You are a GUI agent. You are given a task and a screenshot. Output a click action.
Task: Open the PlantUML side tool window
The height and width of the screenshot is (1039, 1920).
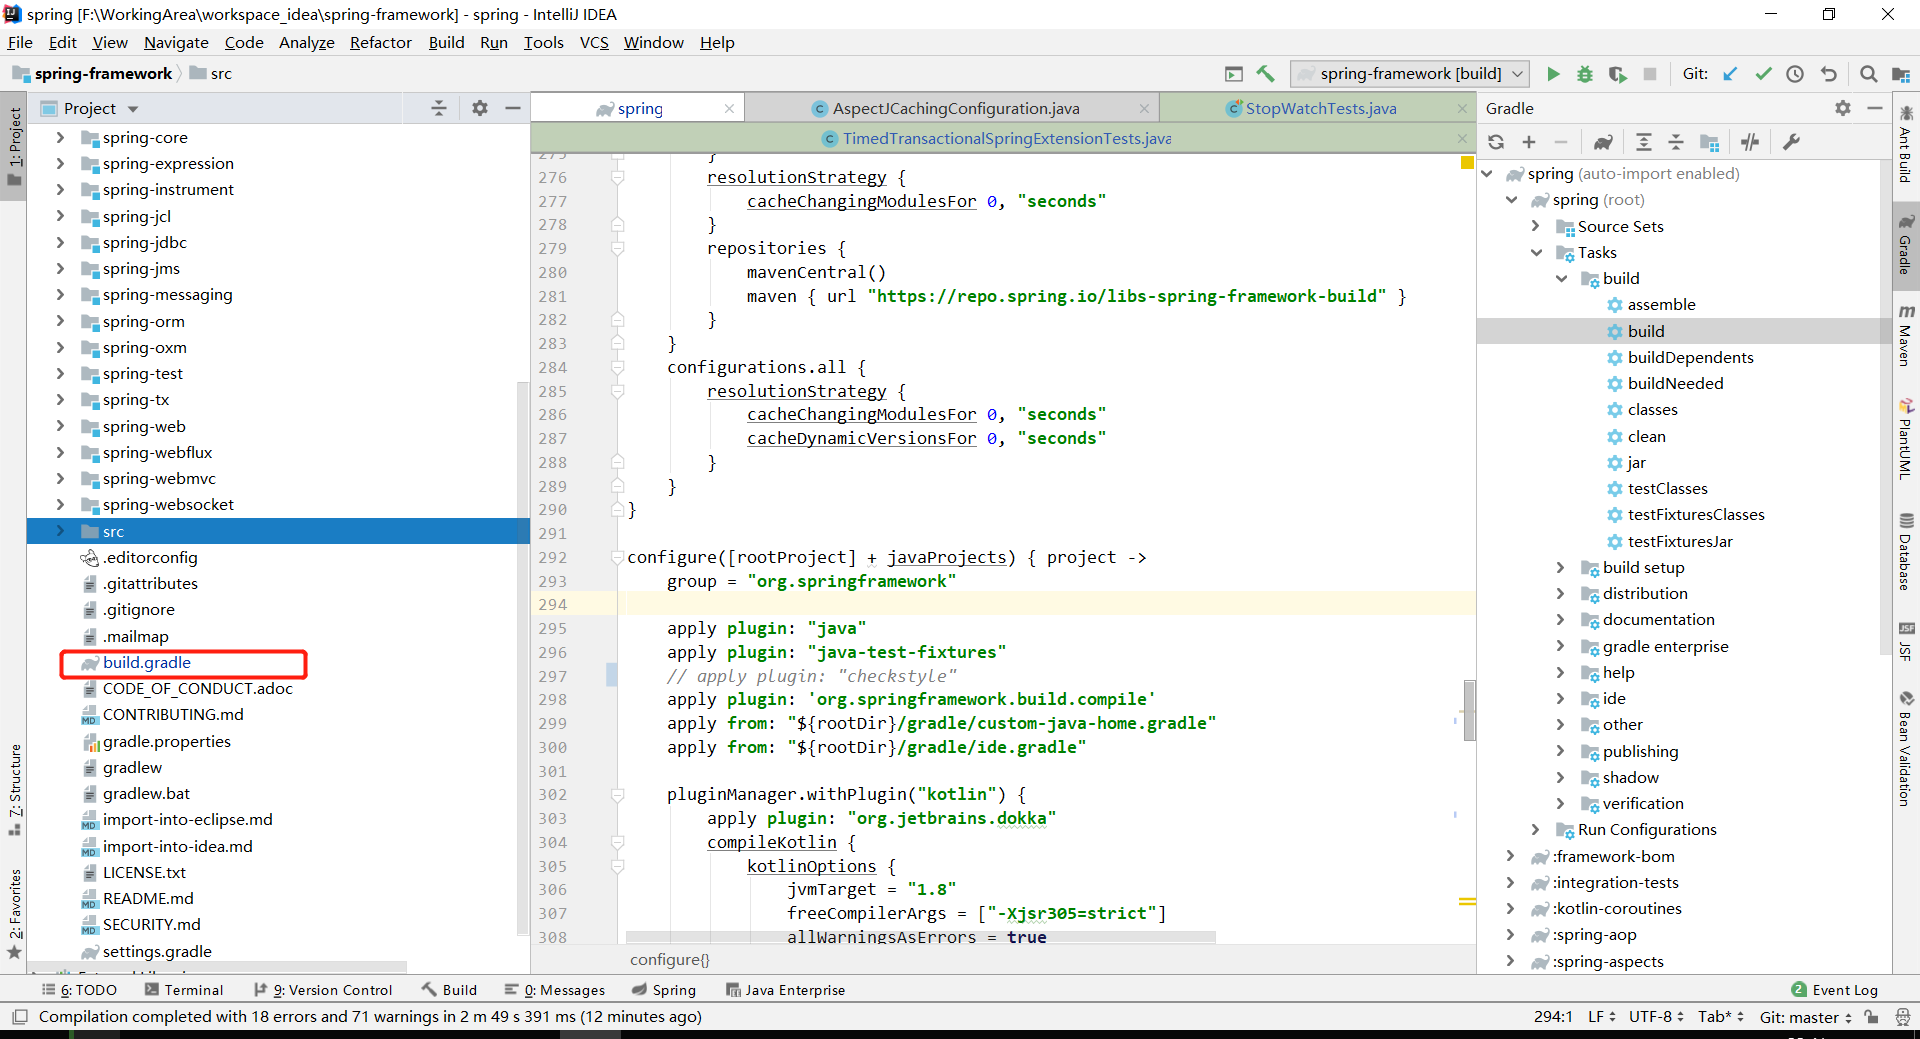[x=1906, y=438]
